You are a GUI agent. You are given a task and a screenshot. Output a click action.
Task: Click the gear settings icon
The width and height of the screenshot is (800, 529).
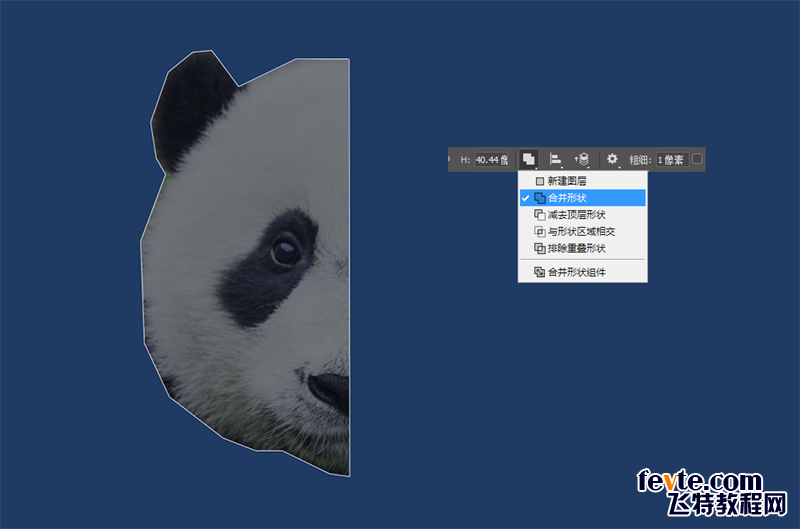point(612,159)
